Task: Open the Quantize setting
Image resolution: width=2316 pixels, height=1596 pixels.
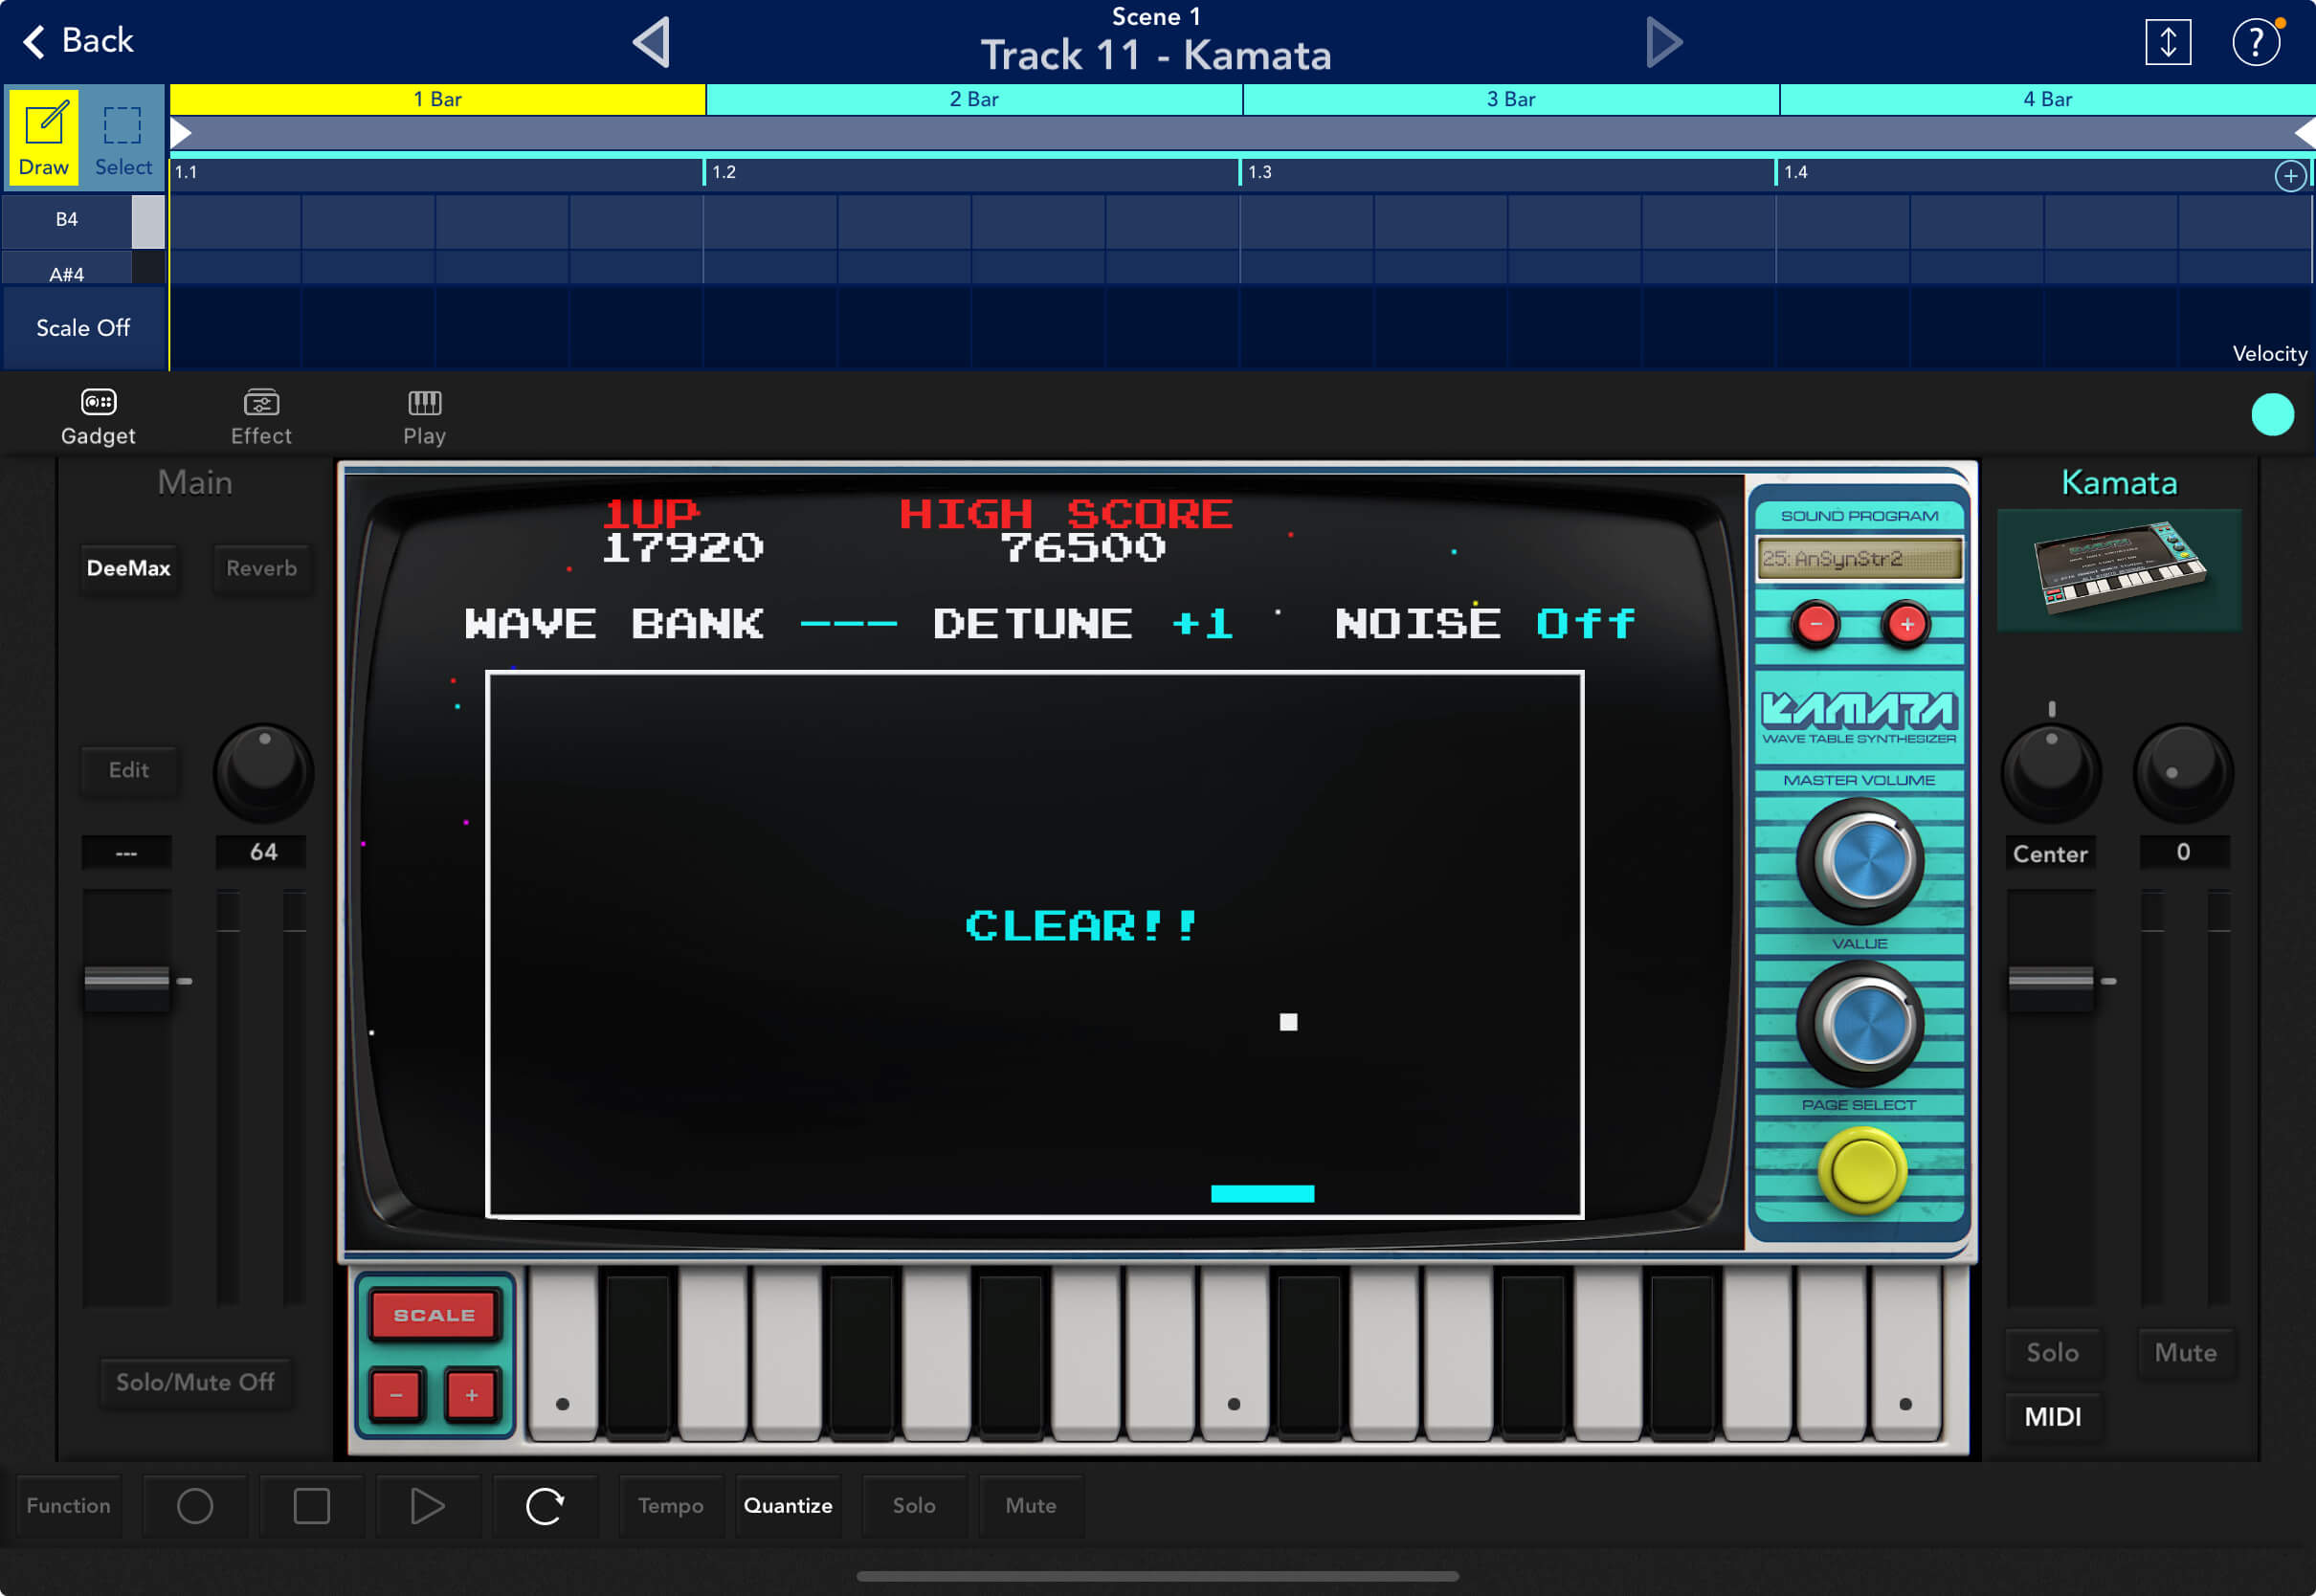Action: click(788, 1506)
